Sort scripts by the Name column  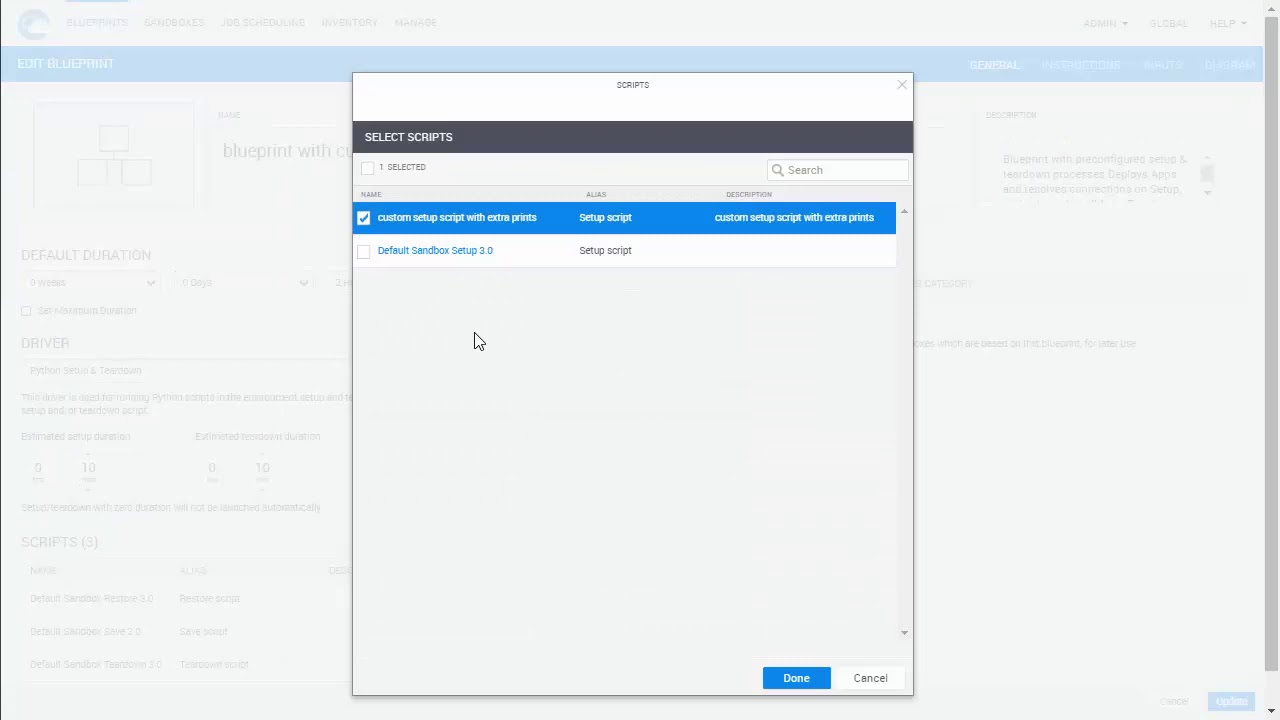(371, 195)
